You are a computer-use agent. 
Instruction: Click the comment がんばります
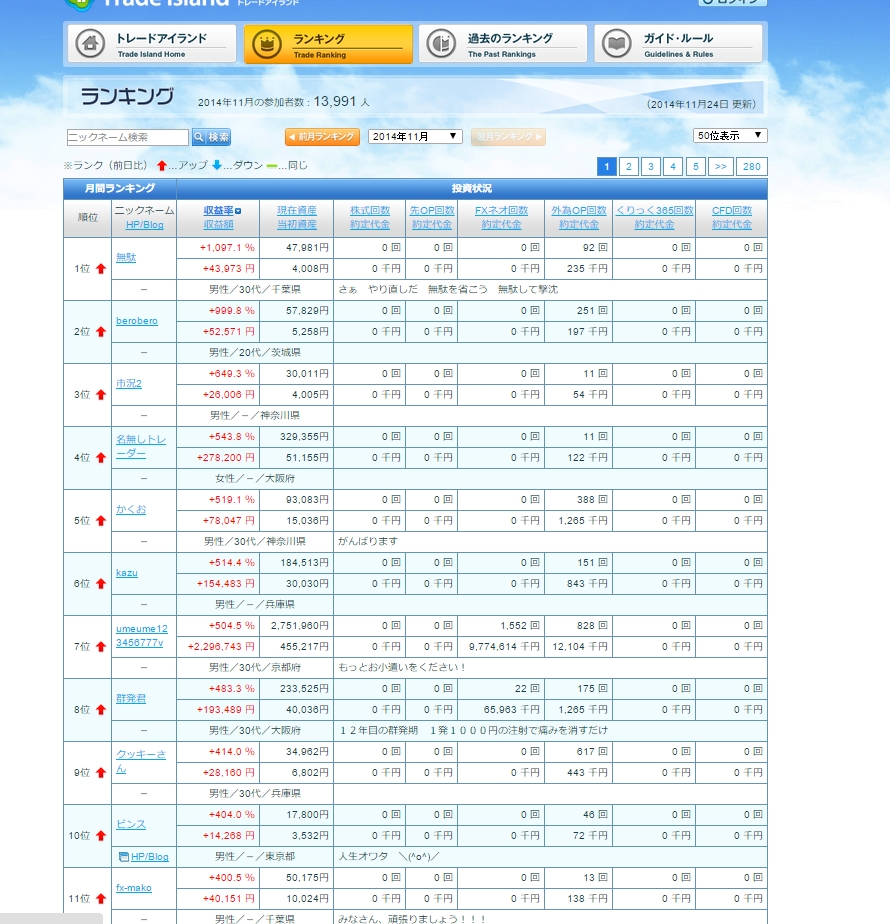[368, 541]
